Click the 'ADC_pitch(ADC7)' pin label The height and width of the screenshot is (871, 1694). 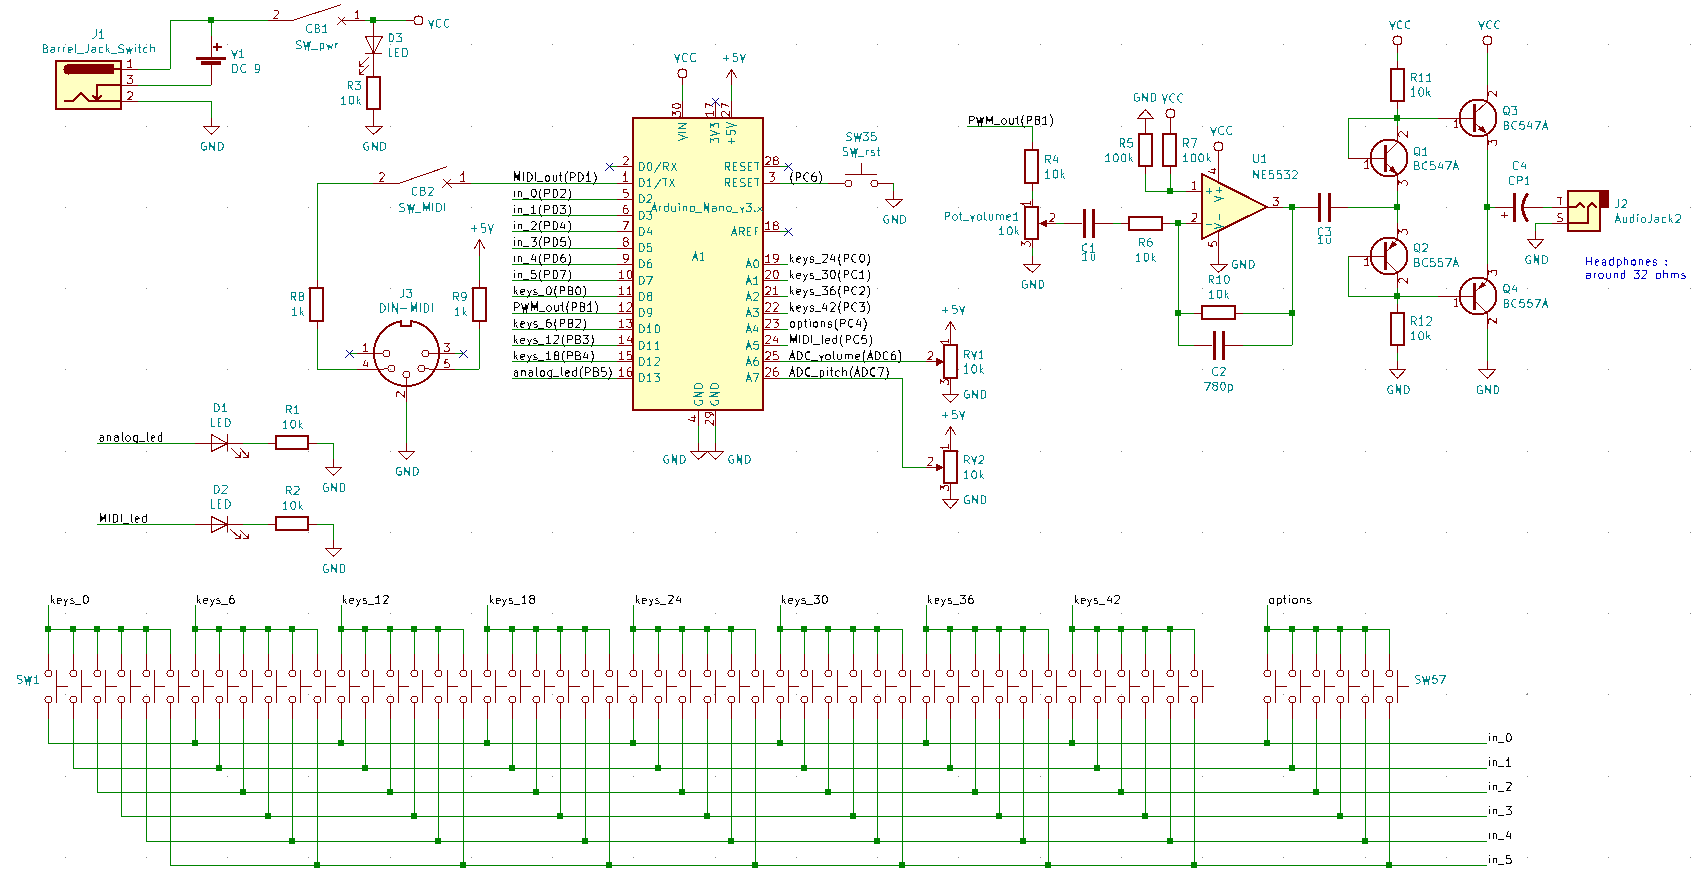(839, 372)
